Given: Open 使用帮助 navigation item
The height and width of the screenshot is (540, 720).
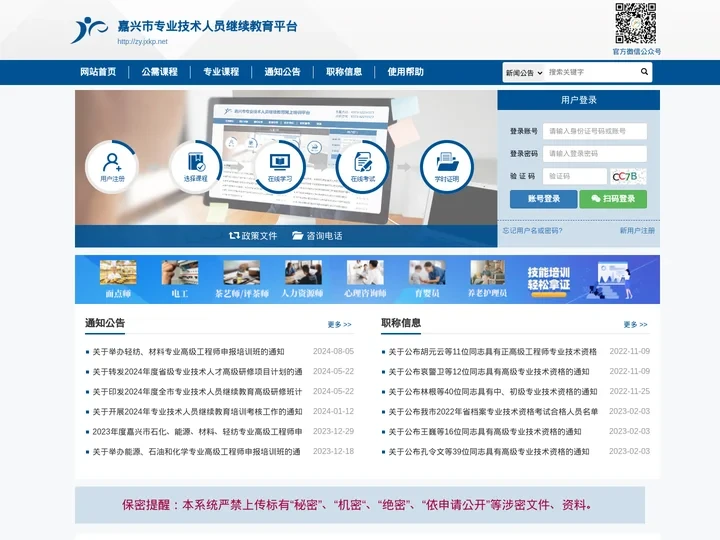Looking at the screenshot, I should click(405, 72).
